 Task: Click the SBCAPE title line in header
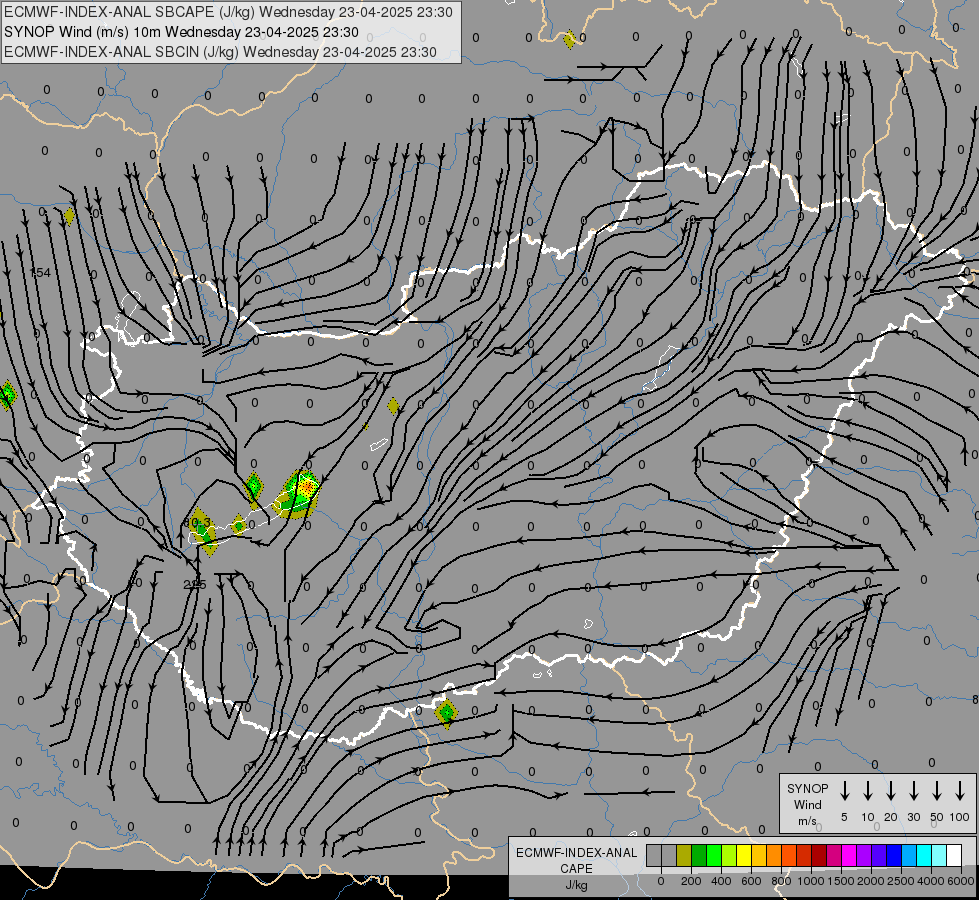(x=228, y=12)
